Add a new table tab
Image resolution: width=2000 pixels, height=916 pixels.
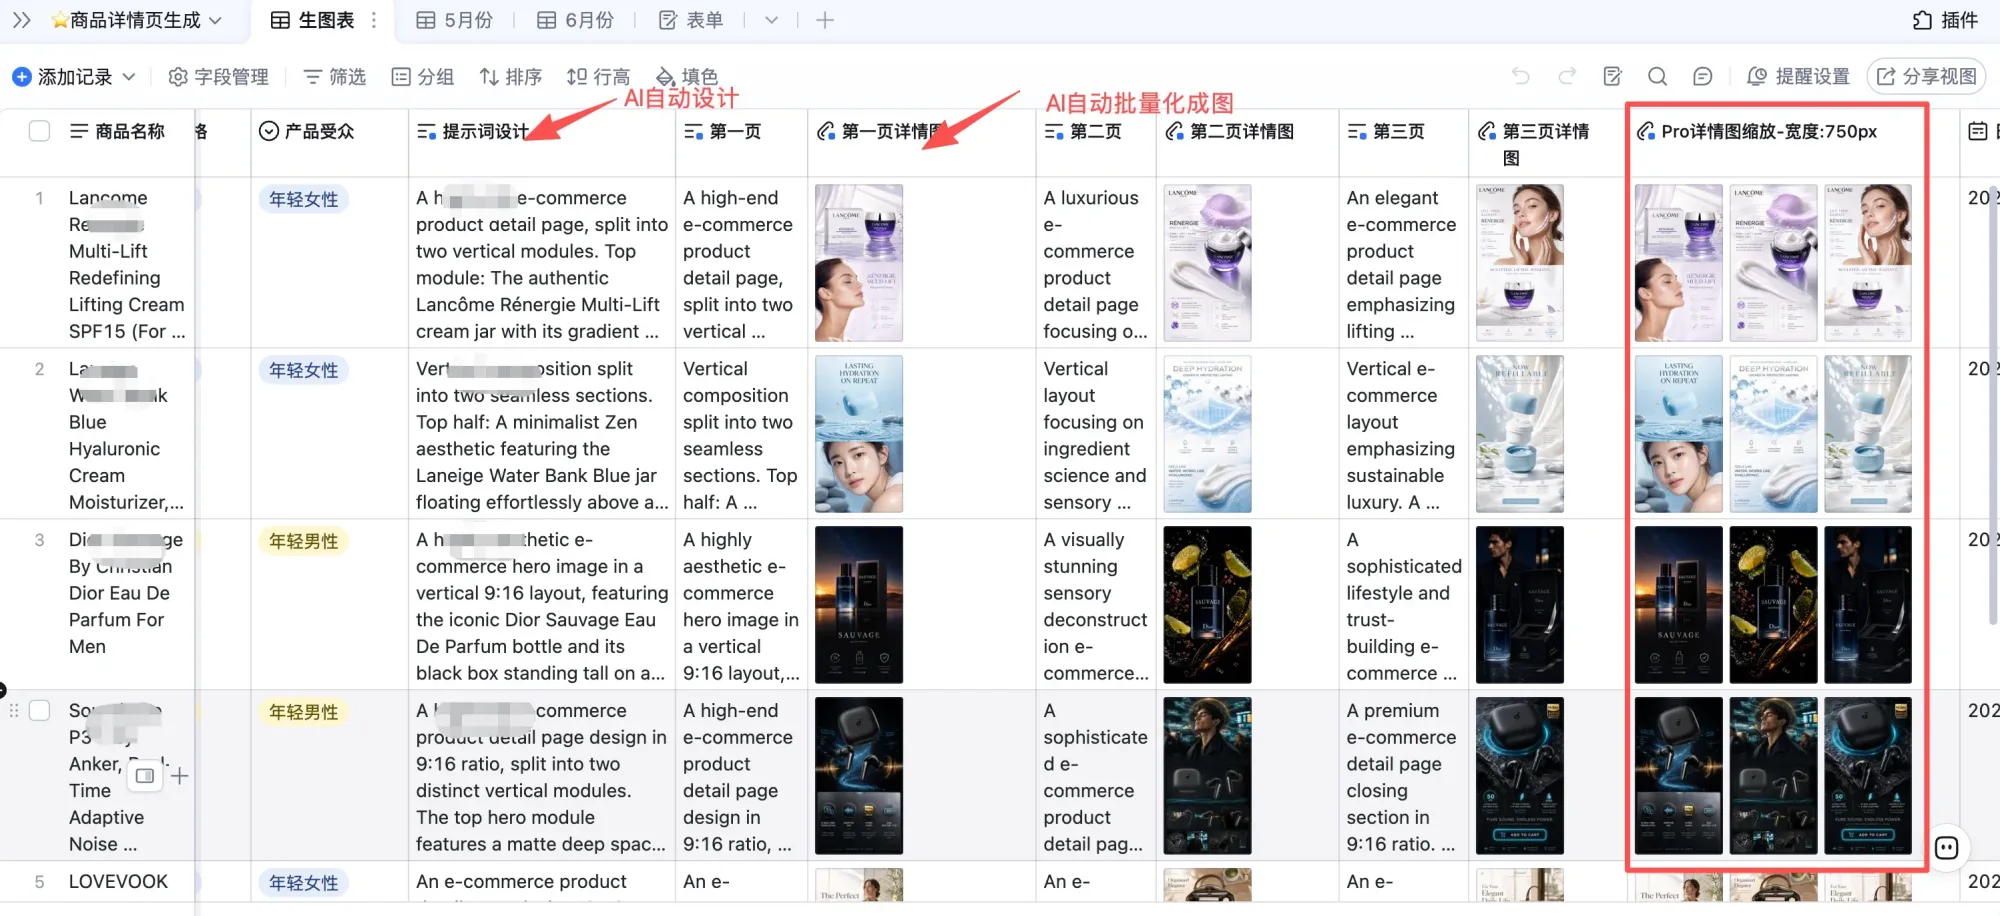coord(825,20)
